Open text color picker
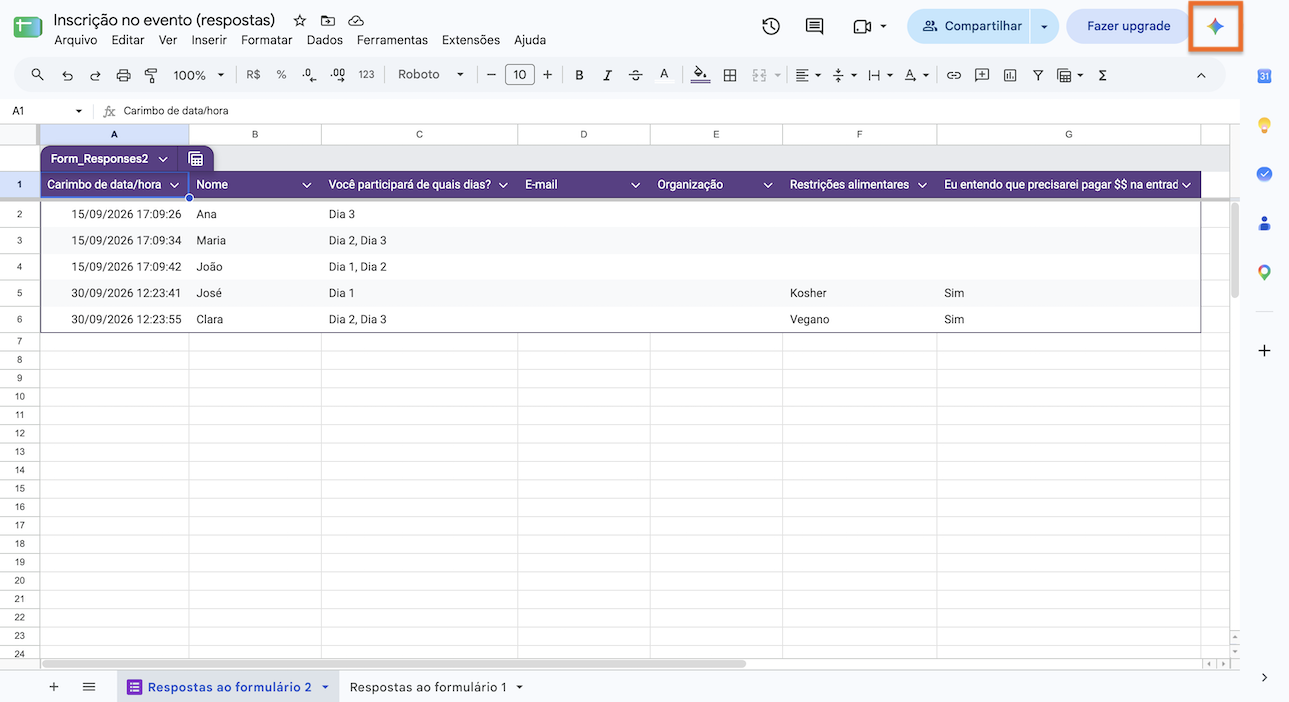The image size is (1289, 702). pos(664,75)
